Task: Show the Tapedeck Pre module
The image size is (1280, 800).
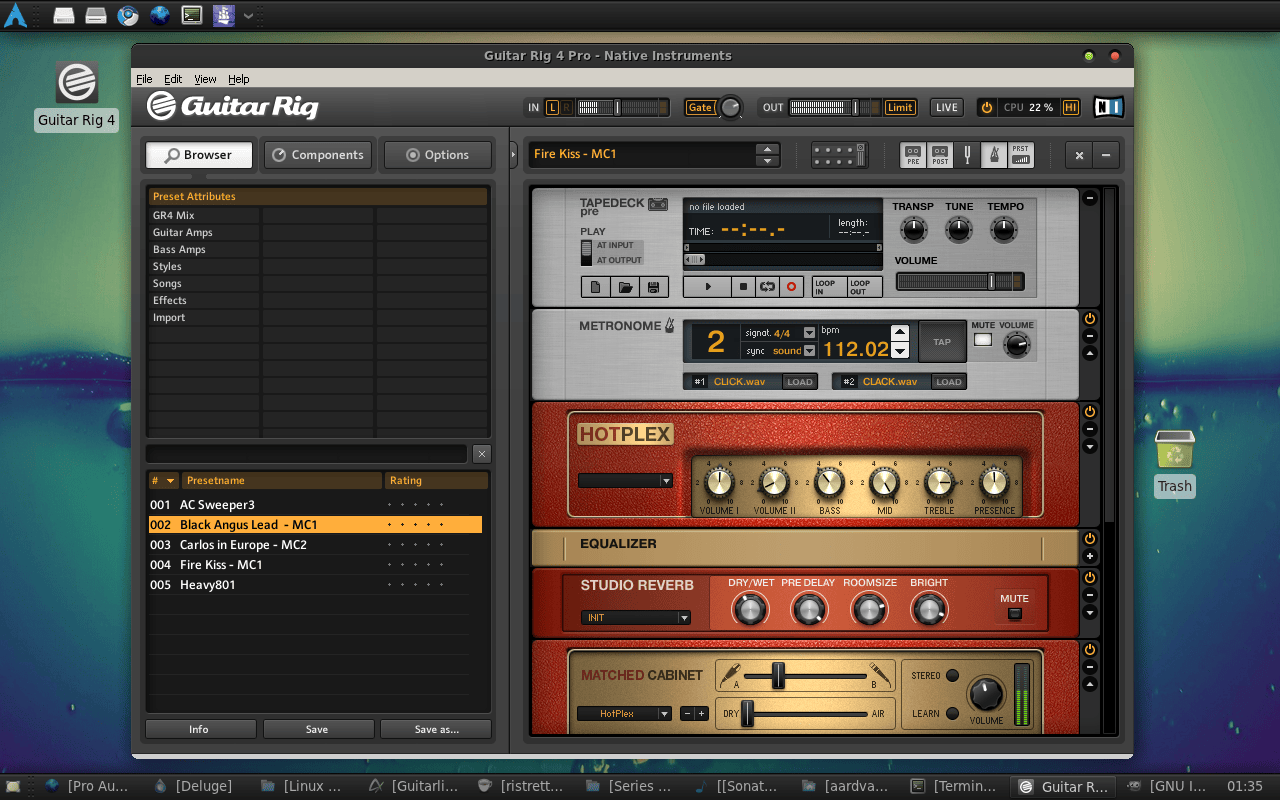Action: pyautogui.click(x=913, y=155)
